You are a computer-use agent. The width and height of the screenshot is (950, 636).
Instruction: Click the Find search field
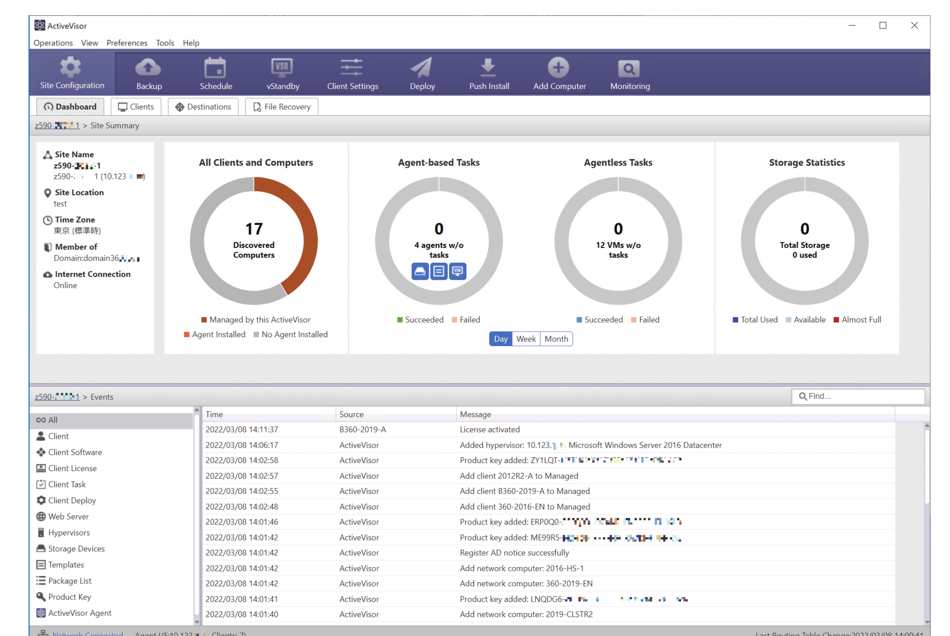pyautogui.click(x=858, y=396)
